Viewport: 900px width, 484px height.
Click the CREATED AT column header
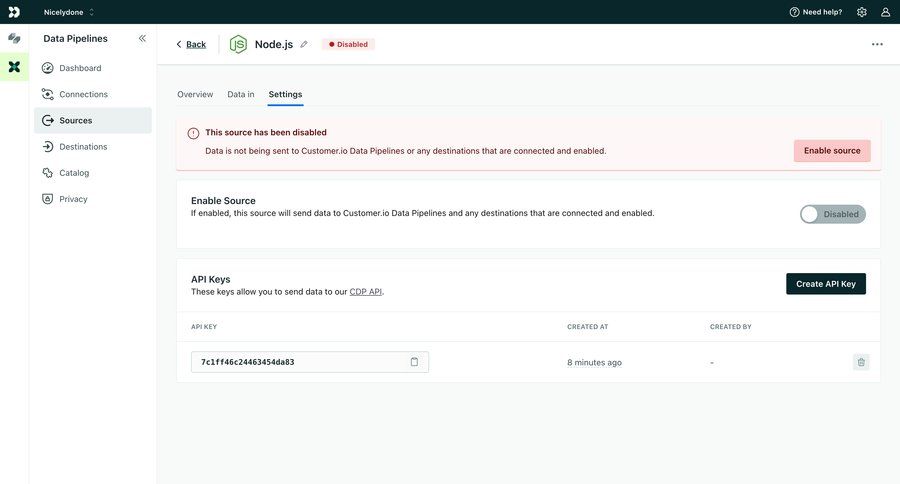pos(588,327)
